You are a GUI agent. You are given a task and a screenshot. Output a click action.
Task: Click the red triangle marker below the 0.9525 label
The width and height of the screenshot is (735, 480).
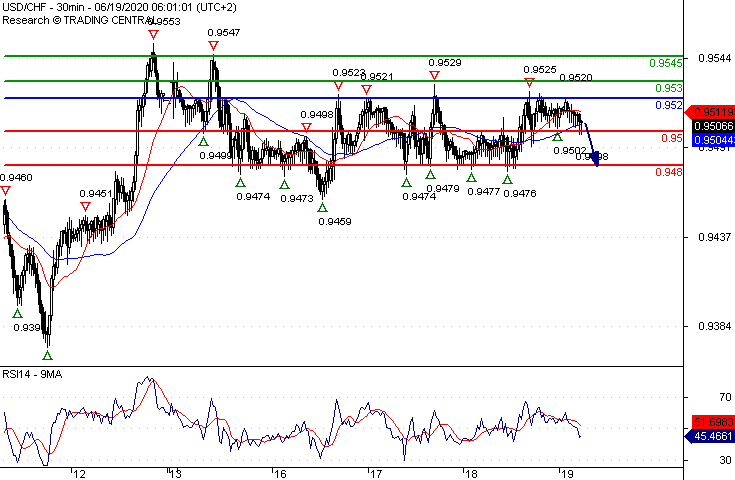[x=530, y=83]
